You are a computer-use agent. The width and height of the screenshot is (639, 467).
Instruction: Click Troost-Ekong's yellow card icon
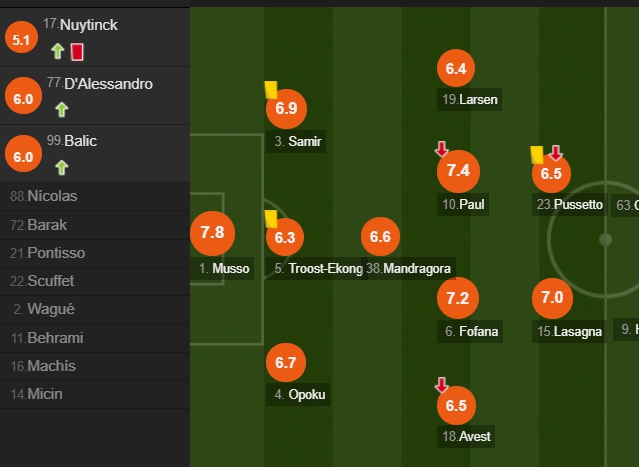(x=271, y=219)
